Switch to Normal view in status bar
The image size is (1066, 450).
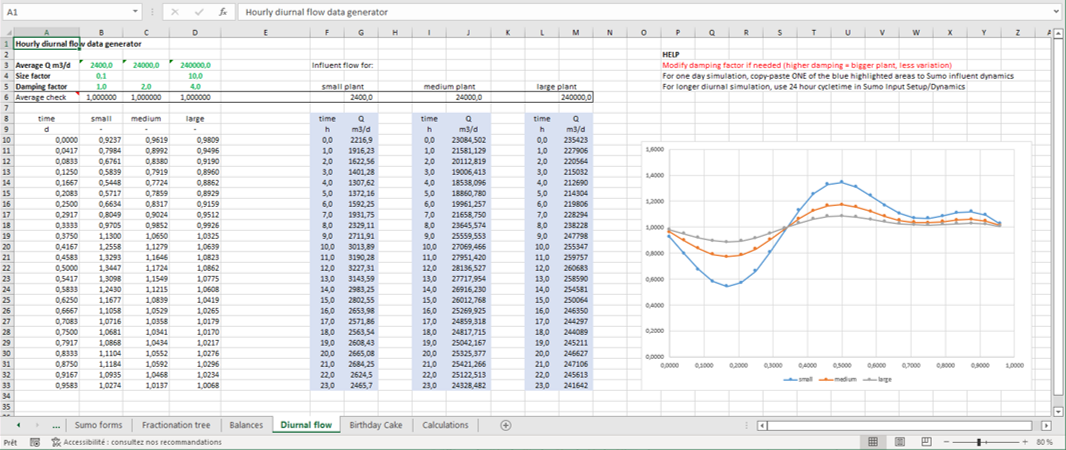coord(873,441)
